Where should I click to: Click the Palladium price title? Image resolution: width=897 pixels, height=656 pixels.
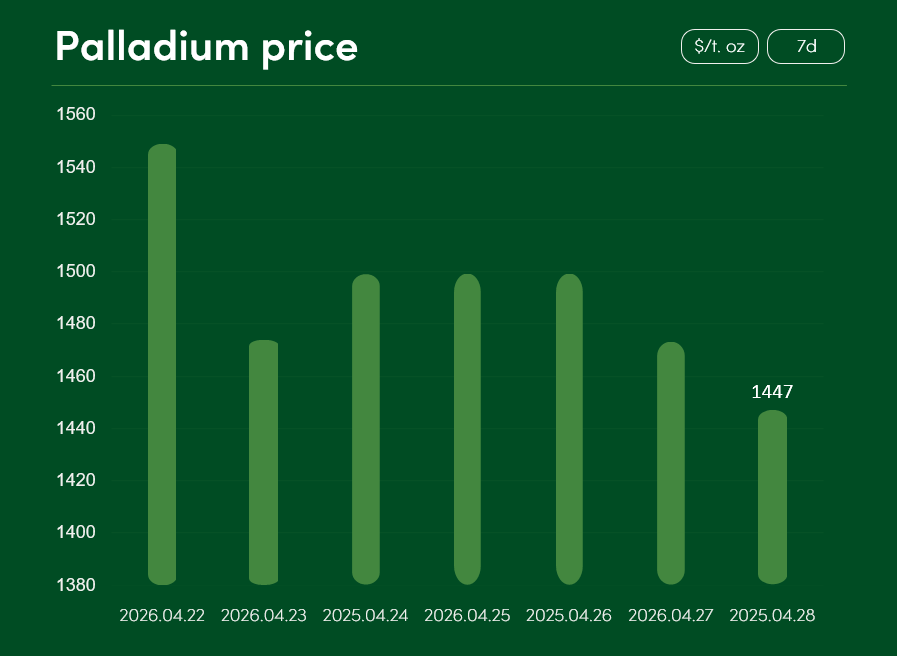pos(206,46)
